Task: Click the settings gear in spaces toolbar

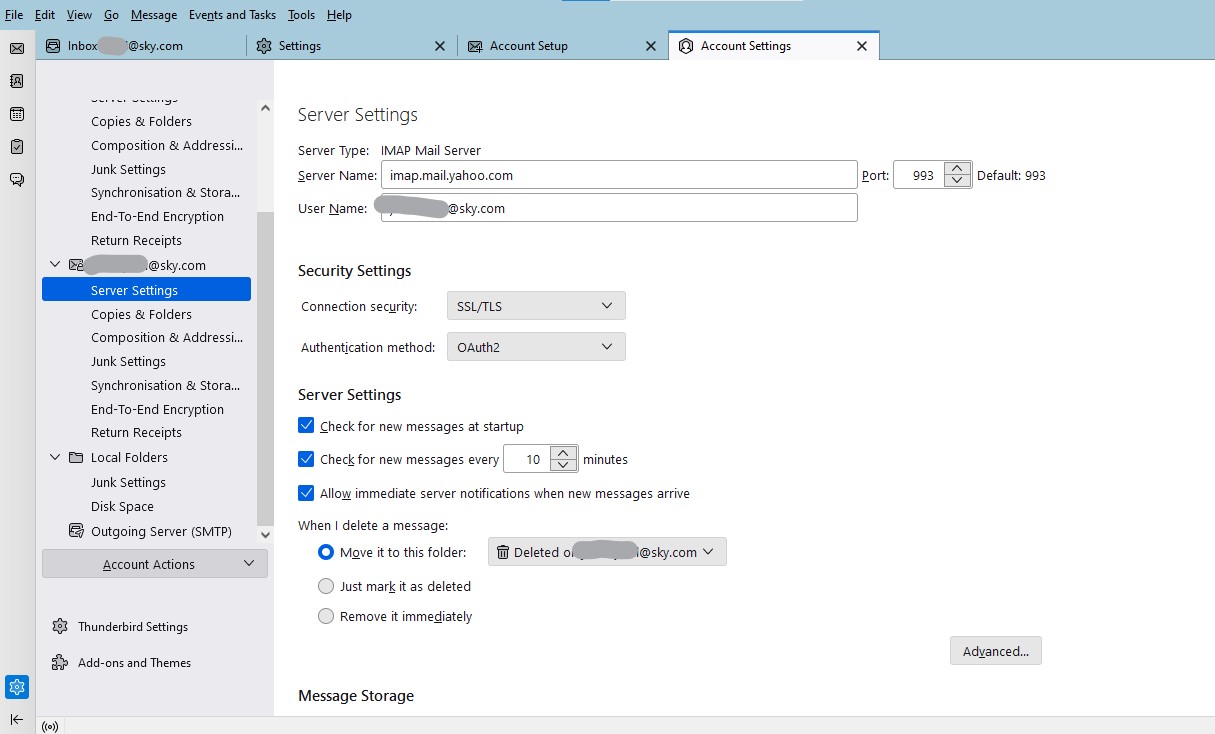Action: coord(17,687)
